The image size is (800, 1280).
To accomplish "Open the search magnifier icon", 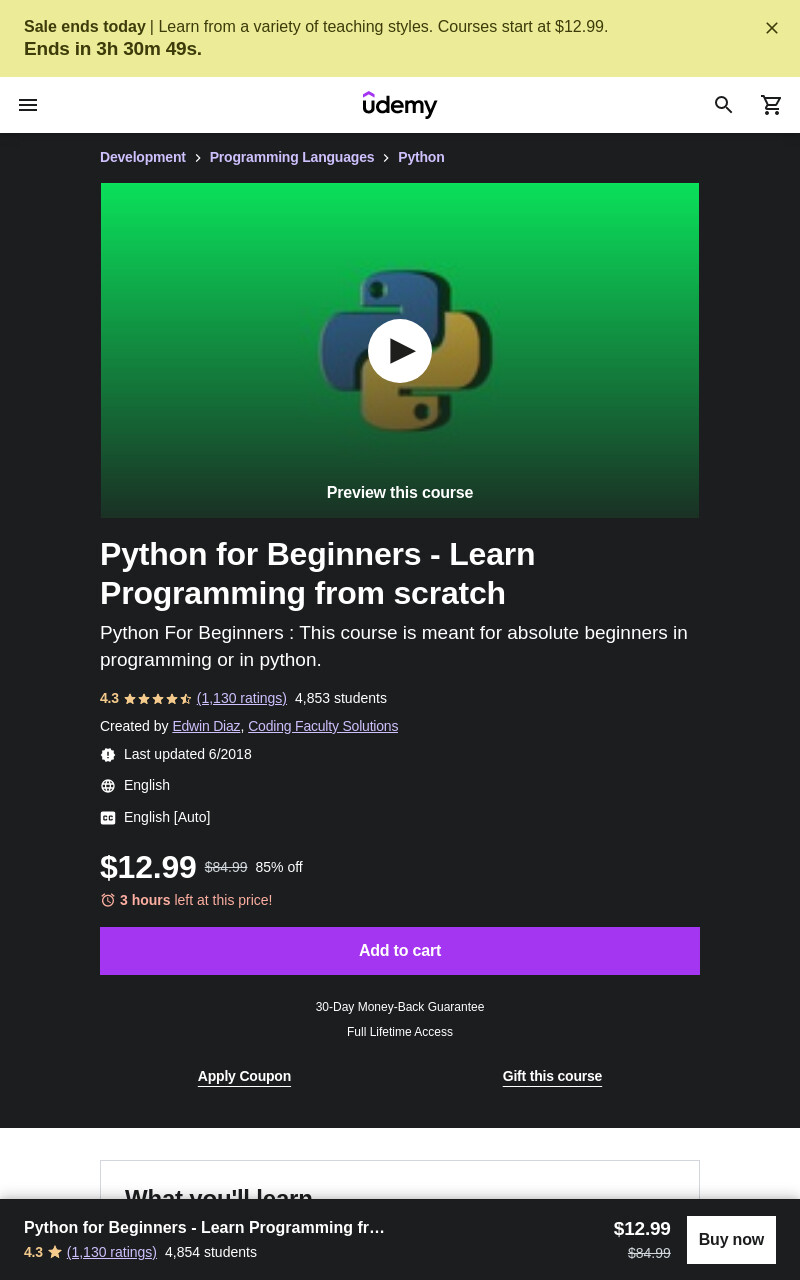I will click(x=724, y=105).
